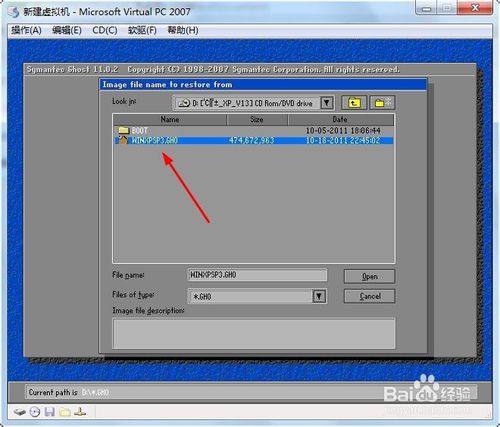The height and width of the screenshot is (427, 500).
Task: Click the Cancel button
Action: click(369, 296)
